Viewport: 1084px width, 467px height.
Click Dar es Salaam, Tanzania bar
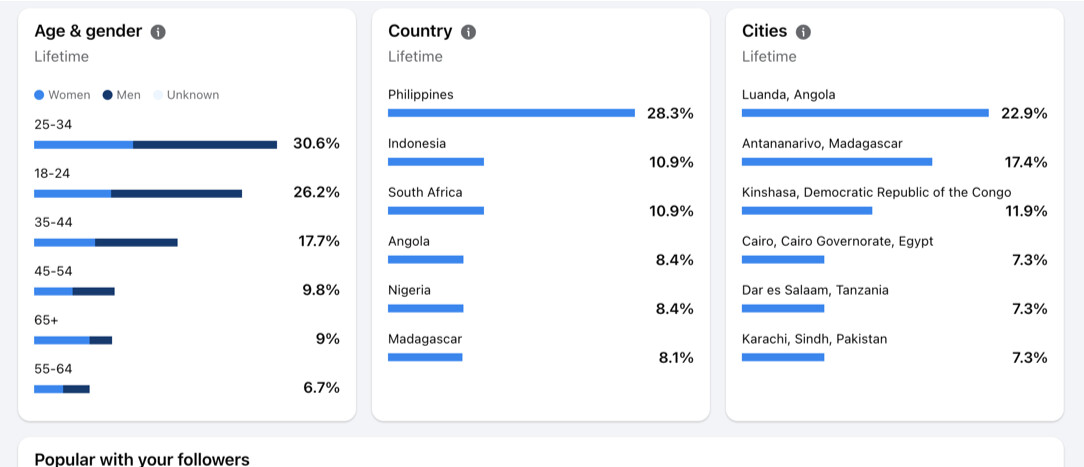tap(783, 308)
